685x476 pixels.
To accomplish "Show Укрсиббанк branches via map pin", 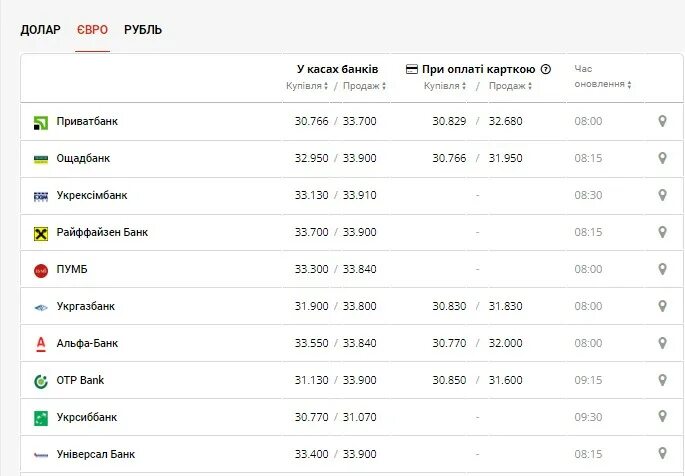I will point(662,417).
